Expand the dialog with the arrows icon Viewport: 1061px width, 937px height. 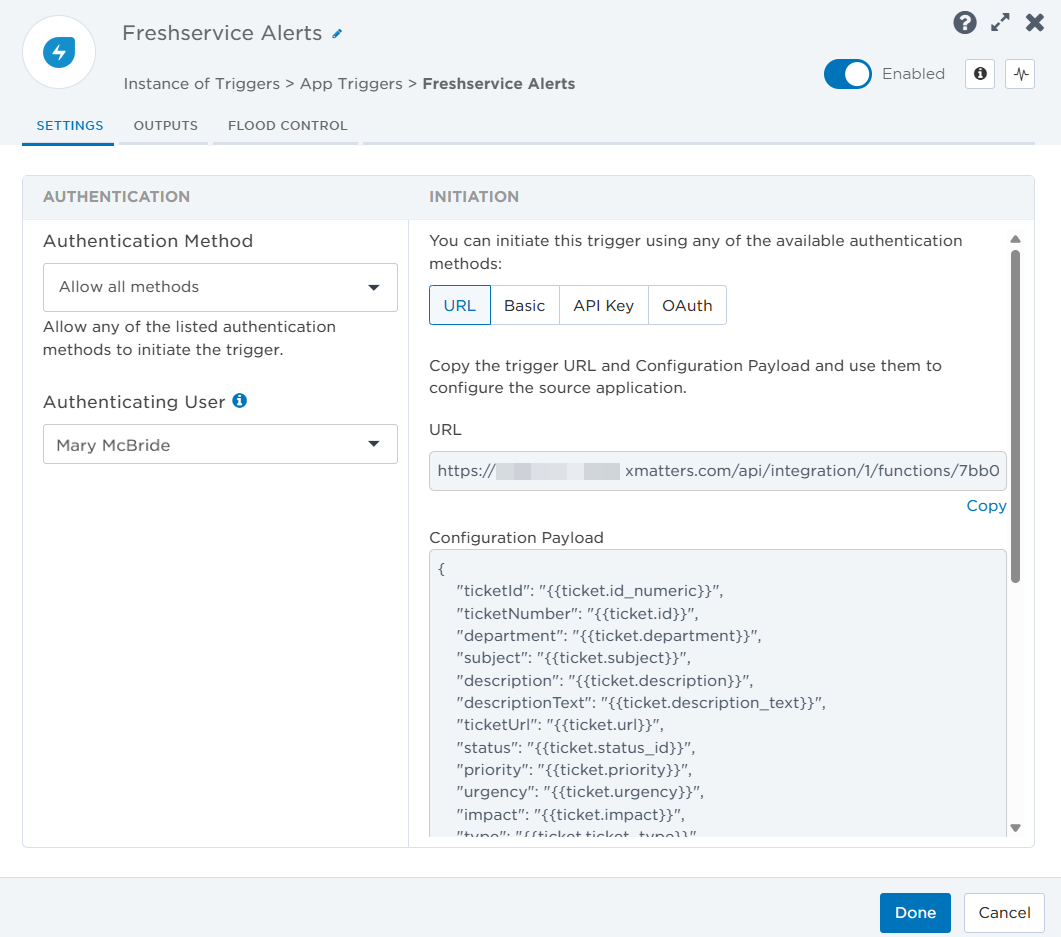(999, 23)
